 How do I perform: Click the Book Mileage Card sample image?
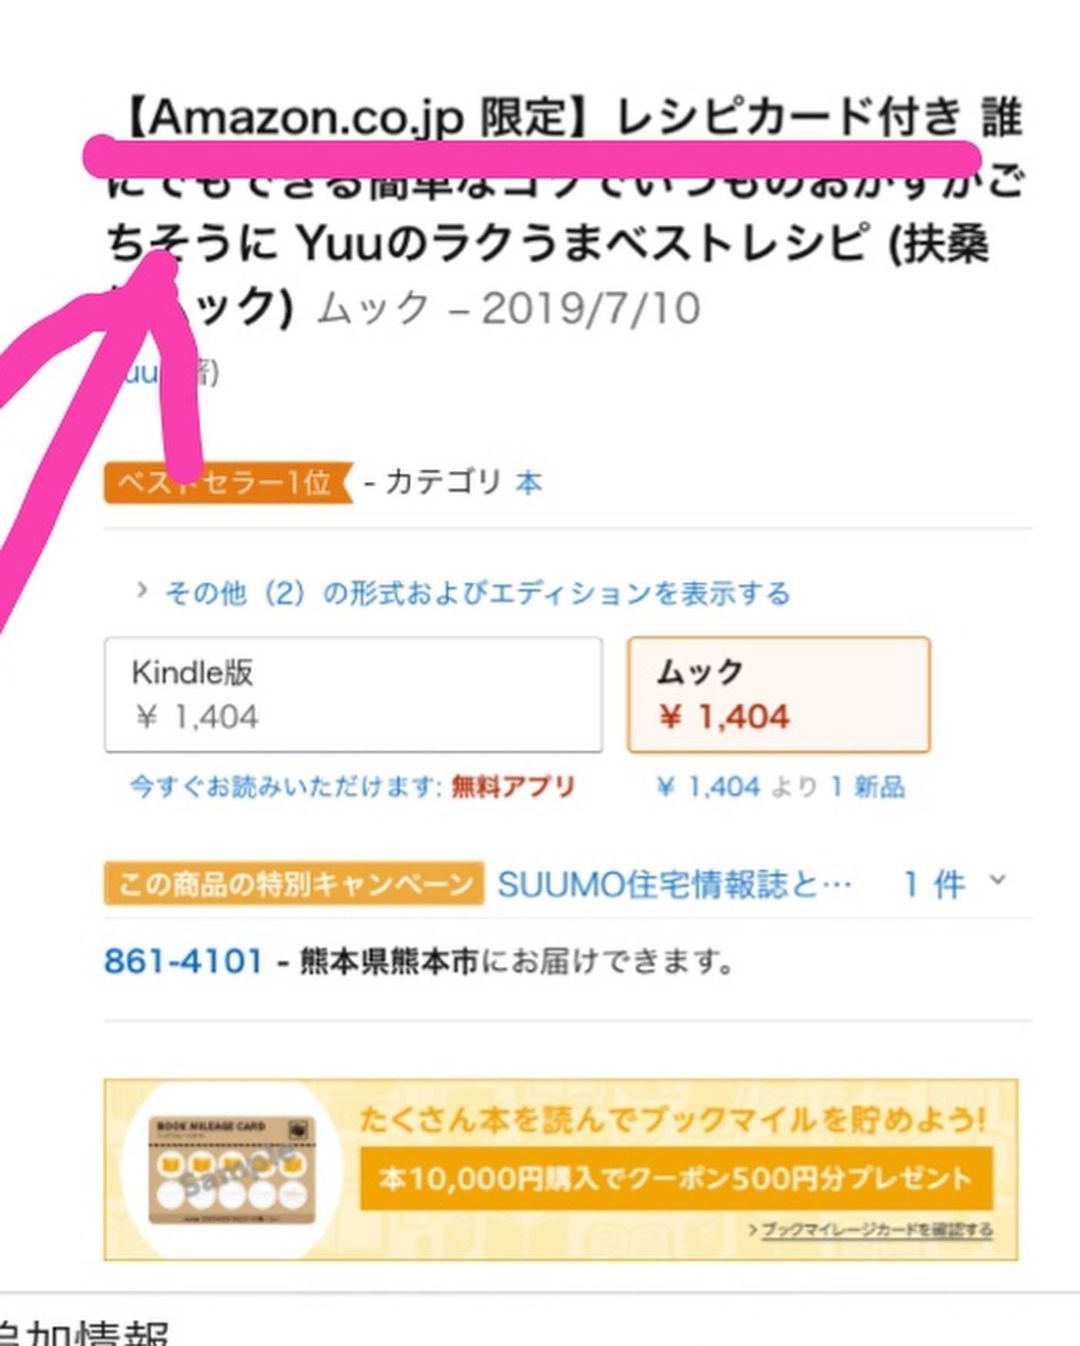coord(231,1170)
